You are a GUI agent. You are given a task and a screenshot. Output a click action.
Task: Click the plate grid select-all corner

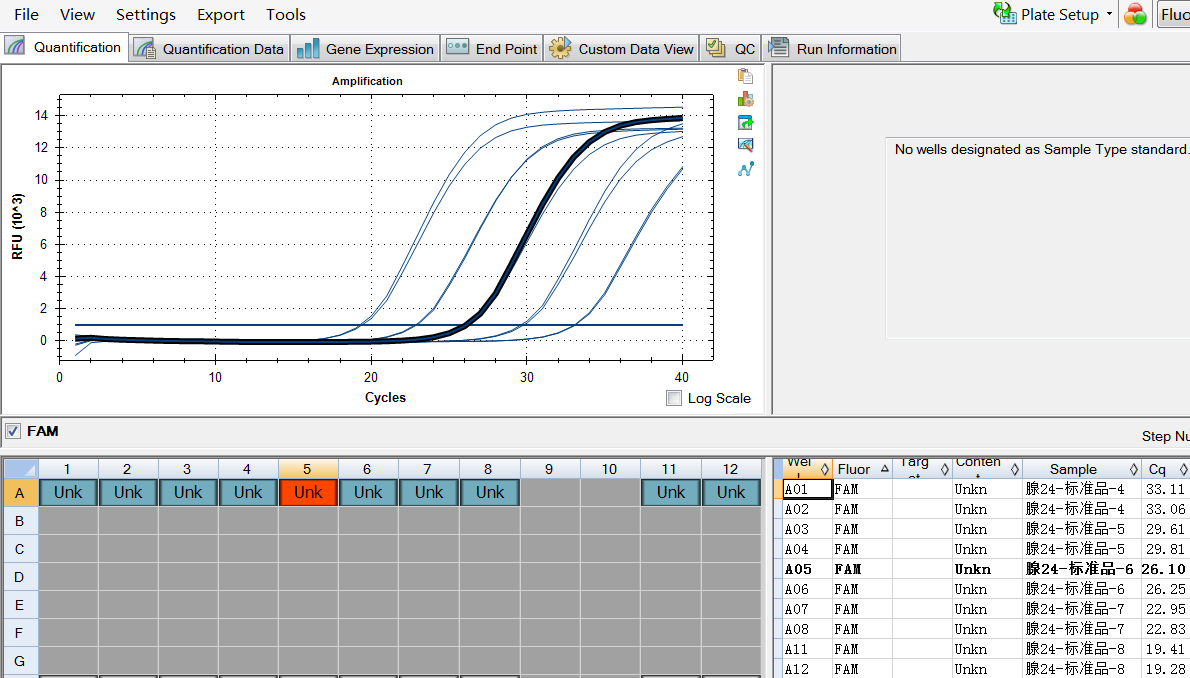(x=20, y=469)
